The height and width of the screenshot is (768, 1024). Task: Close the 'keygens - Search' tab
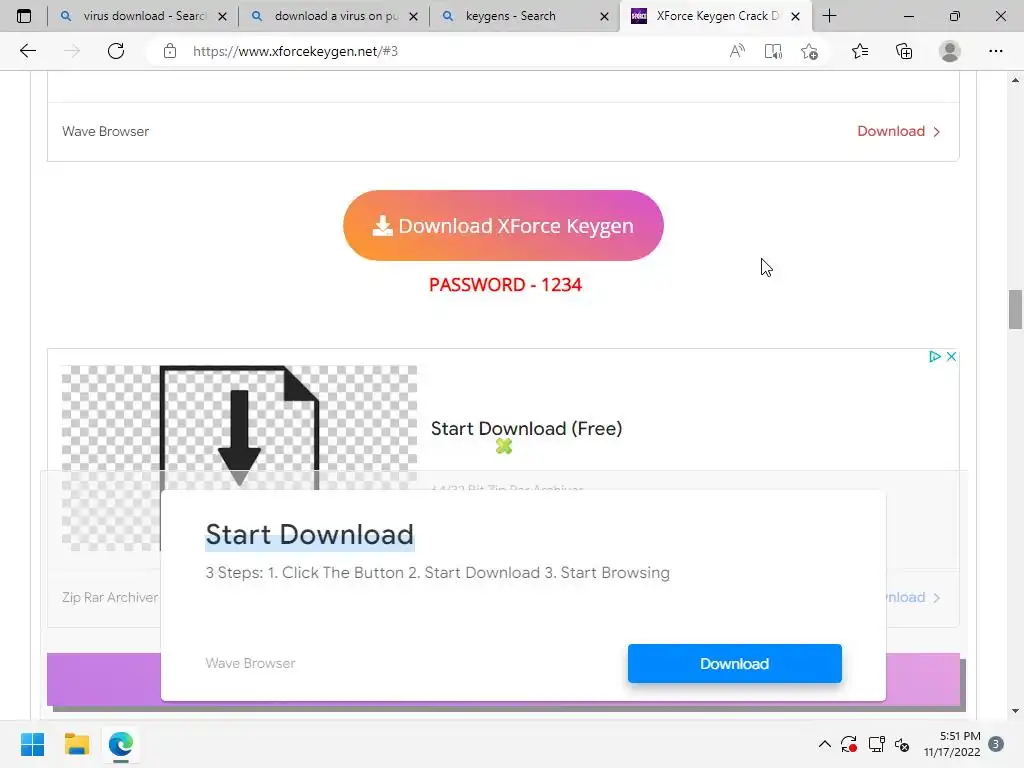pos(605,16)
